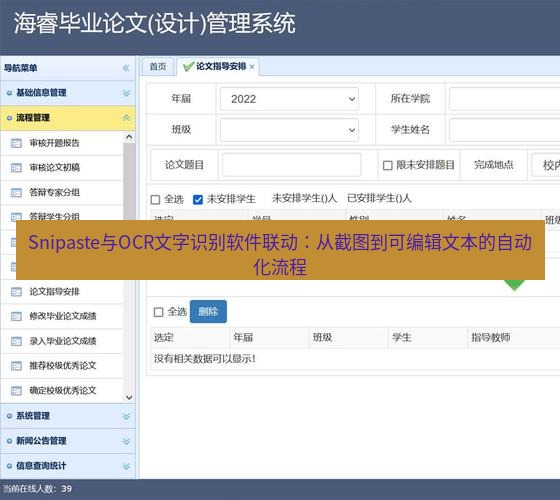Click icon beside 审核开题报告

16,143
